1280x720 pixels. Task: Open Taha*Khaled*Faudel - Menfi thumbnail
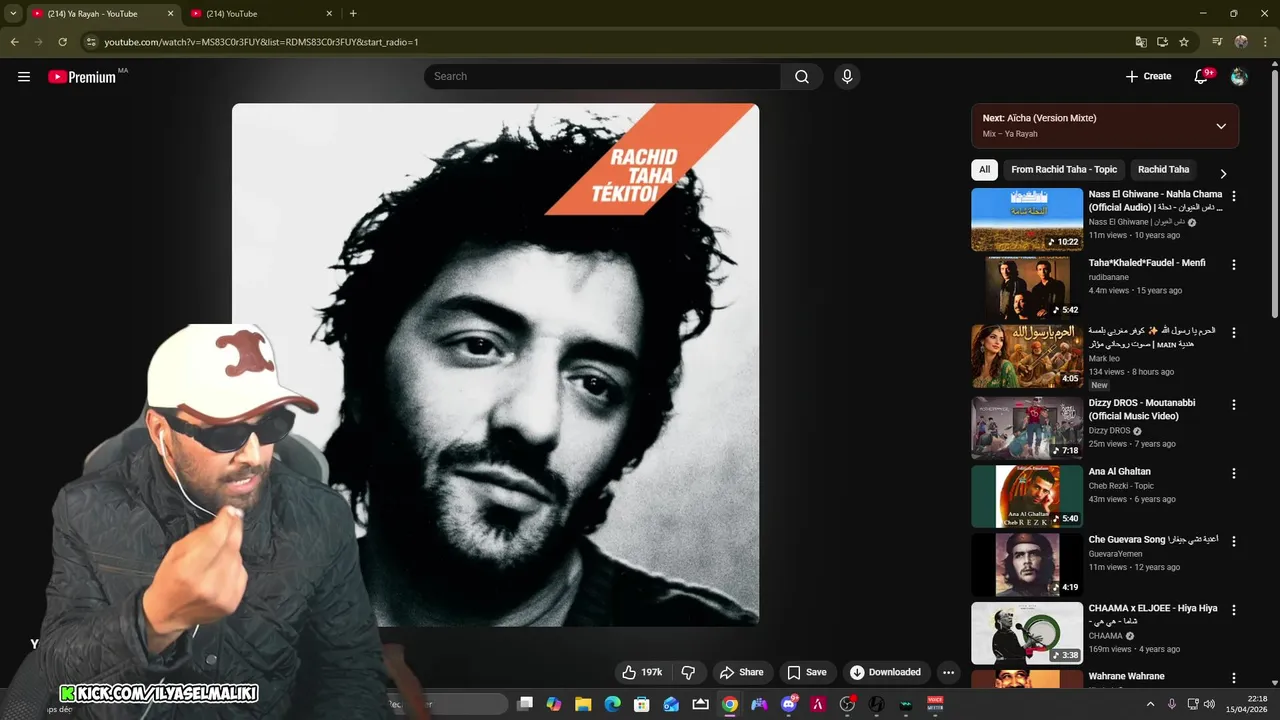click(1027, 288)
